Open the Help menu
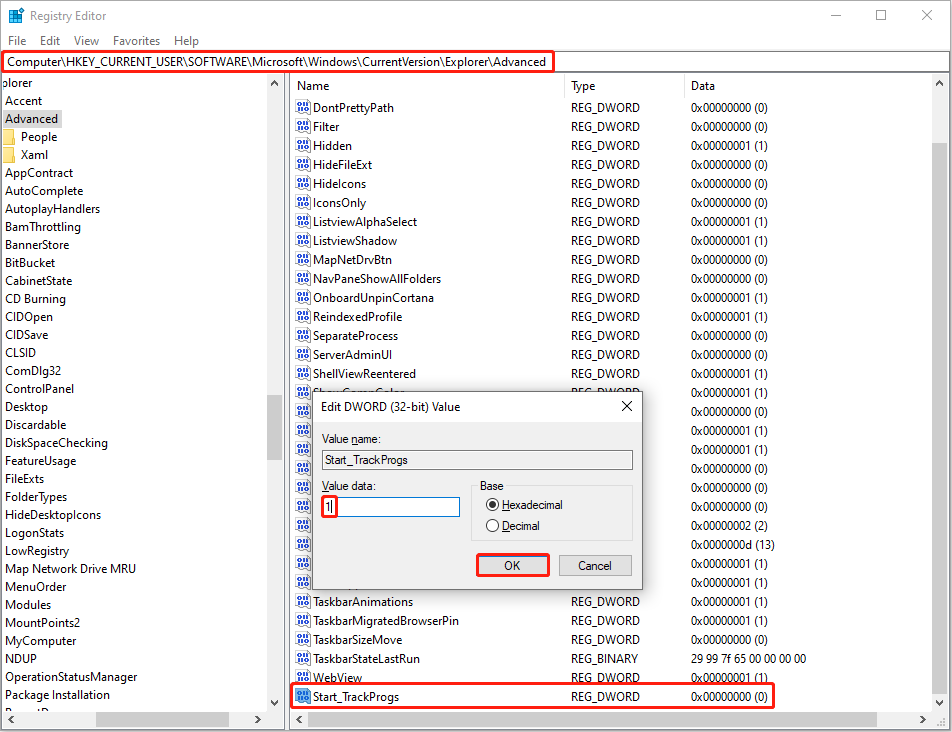952x732 pixels. (186, 41)
